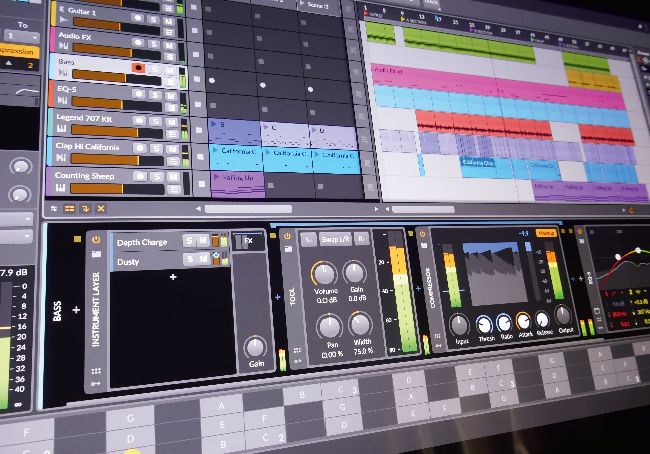Toggle the EQ-5 device power button
Image resolution: width=650 pixels, height=454 pixels.
coord(580,232)
